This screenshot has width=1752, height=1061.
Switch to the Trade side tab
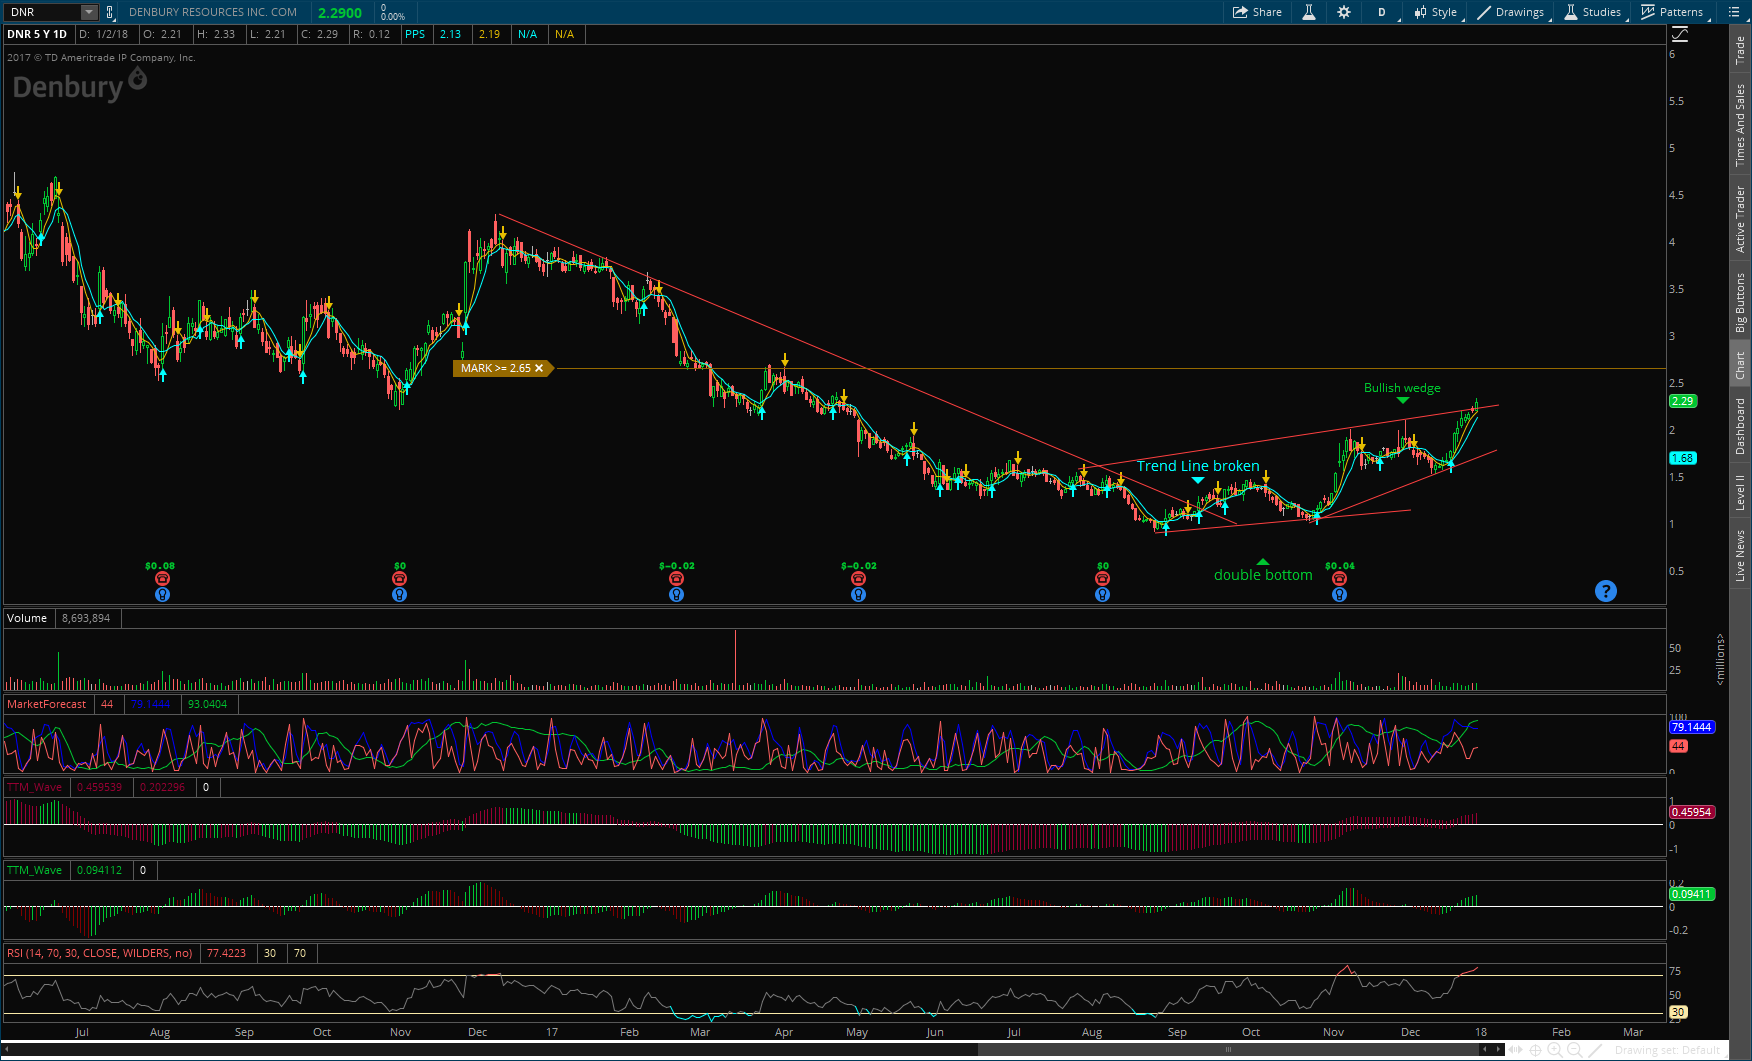(x=1740, y=49)
